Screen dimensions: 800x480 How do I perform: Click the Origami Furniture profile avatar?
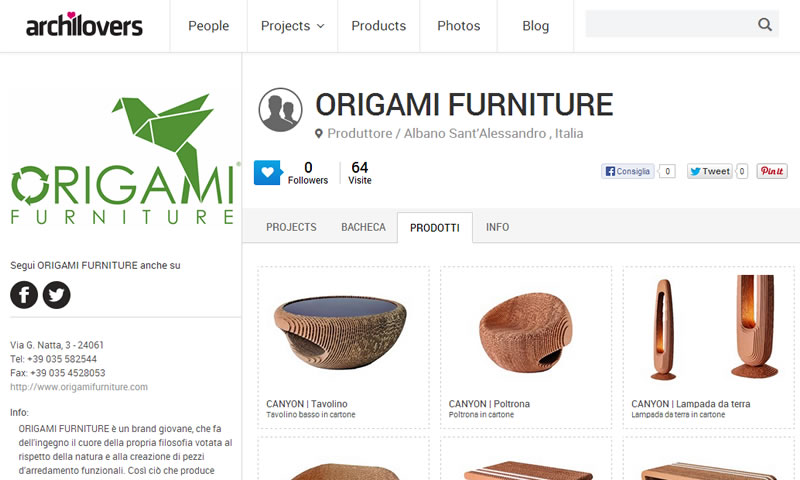[280, 110]
